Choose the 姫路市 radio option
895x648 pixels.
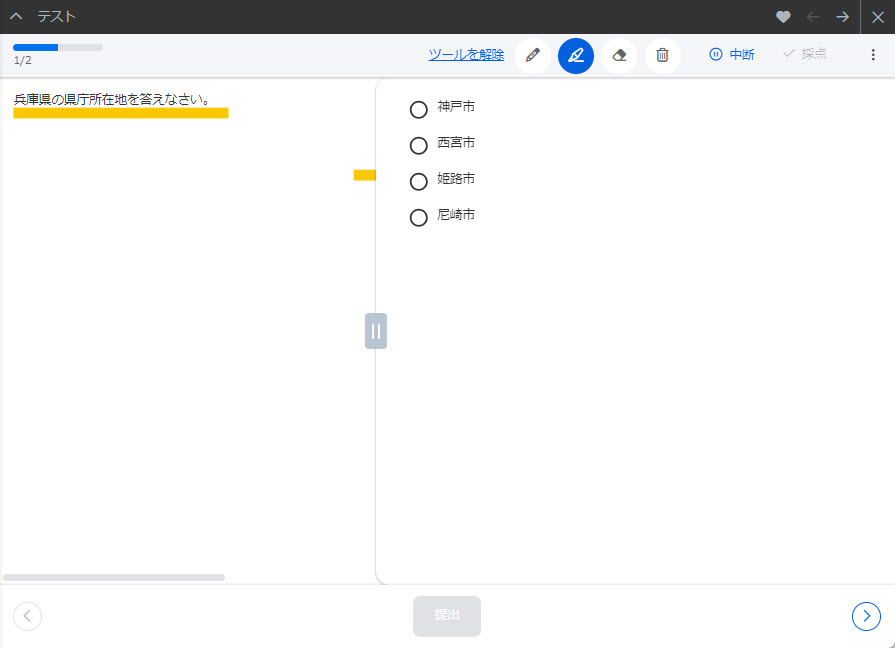coord(418,182)
